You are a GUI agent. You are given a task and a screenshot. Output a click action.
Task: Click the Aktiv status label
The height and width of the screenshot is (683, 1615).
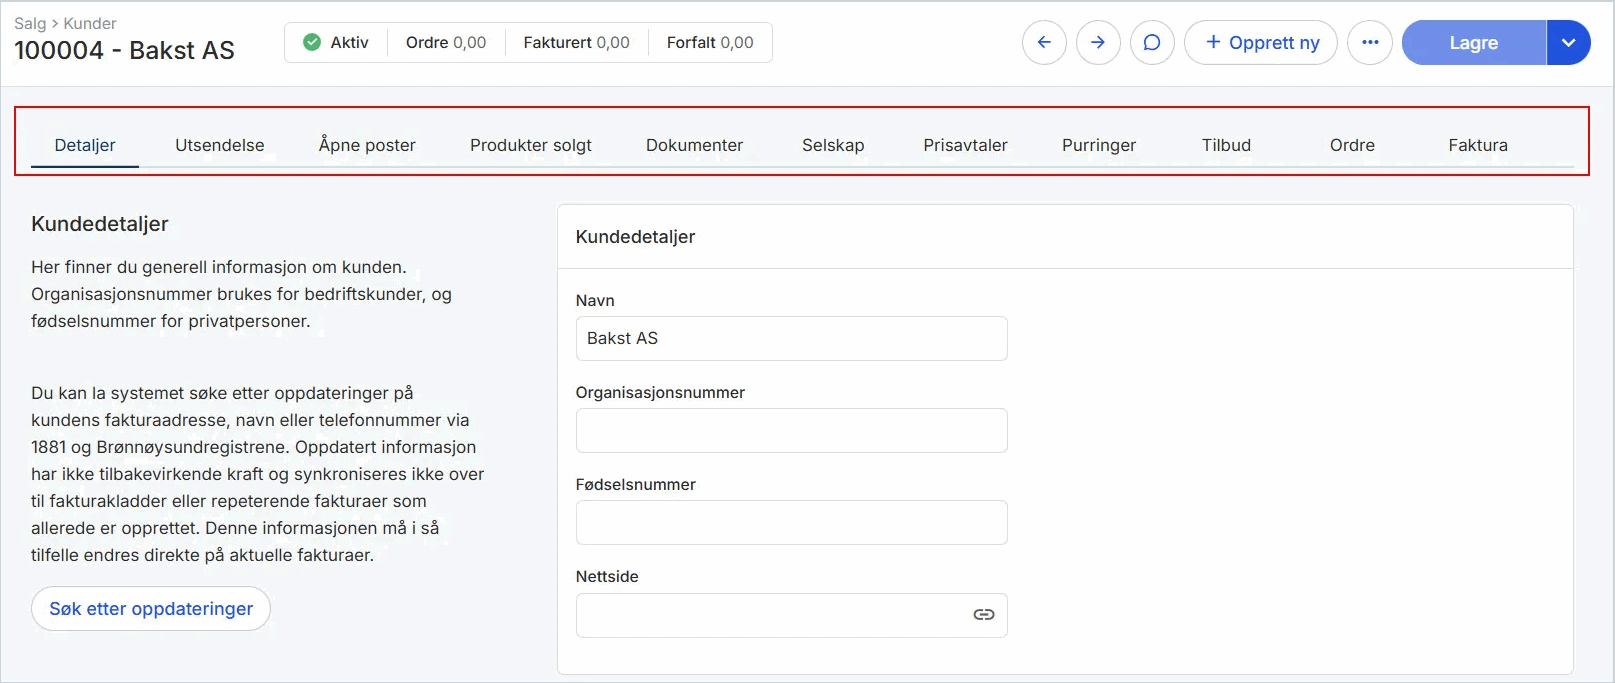point(350,42)
